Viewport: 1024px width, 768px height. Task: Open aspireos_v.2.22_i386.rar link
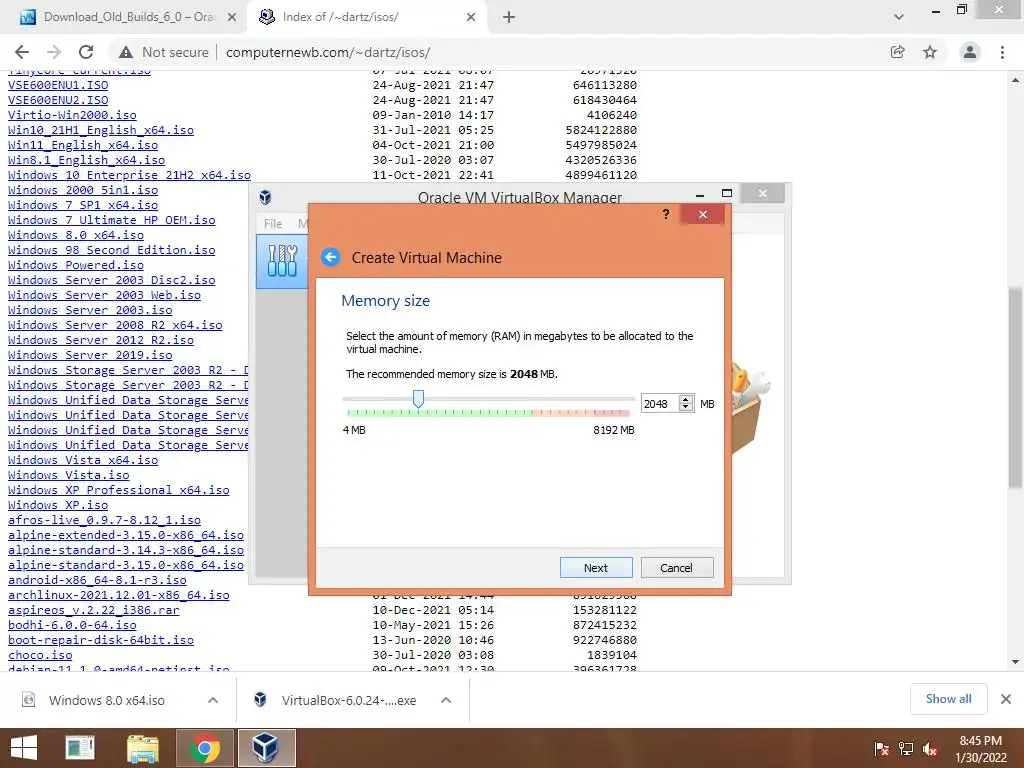pyautogui.click(x=93, y=610)
